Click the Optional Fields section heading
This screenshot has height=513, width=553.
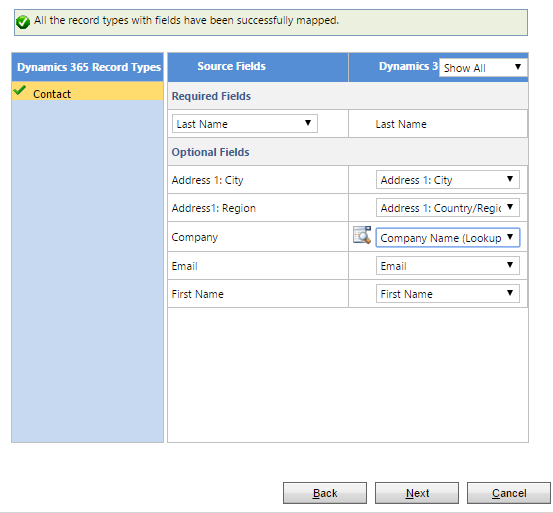tap(211, 152)
